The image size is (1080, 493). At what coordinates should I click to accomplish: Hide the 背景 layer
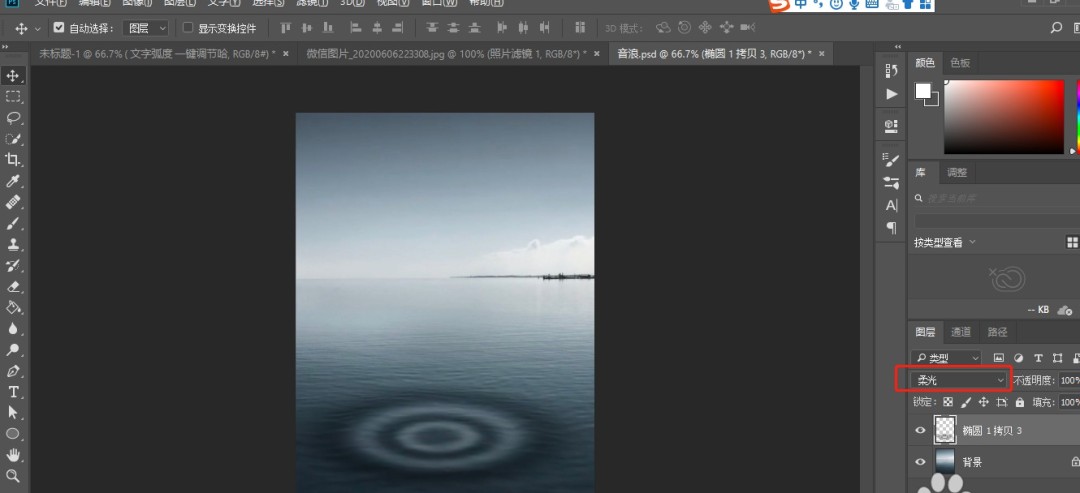[x=921, y=462]
